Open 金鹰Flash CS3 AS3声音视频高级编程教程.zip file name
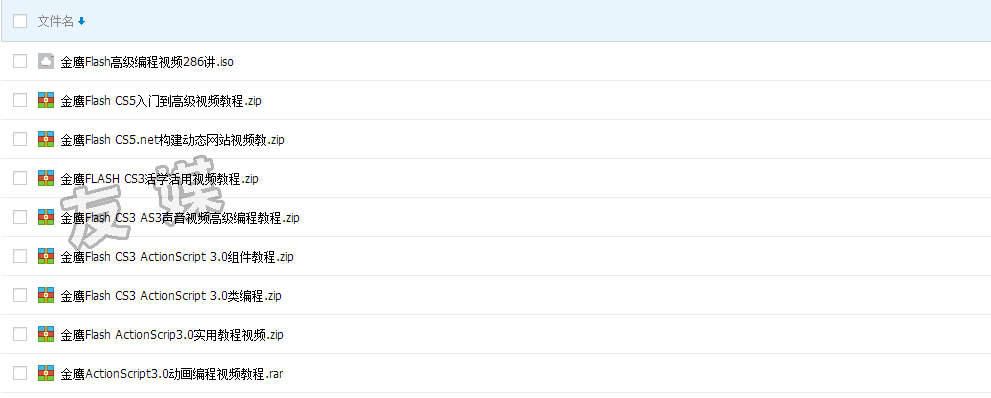Screen dimensions: 991x398 [x=180, y=218]
